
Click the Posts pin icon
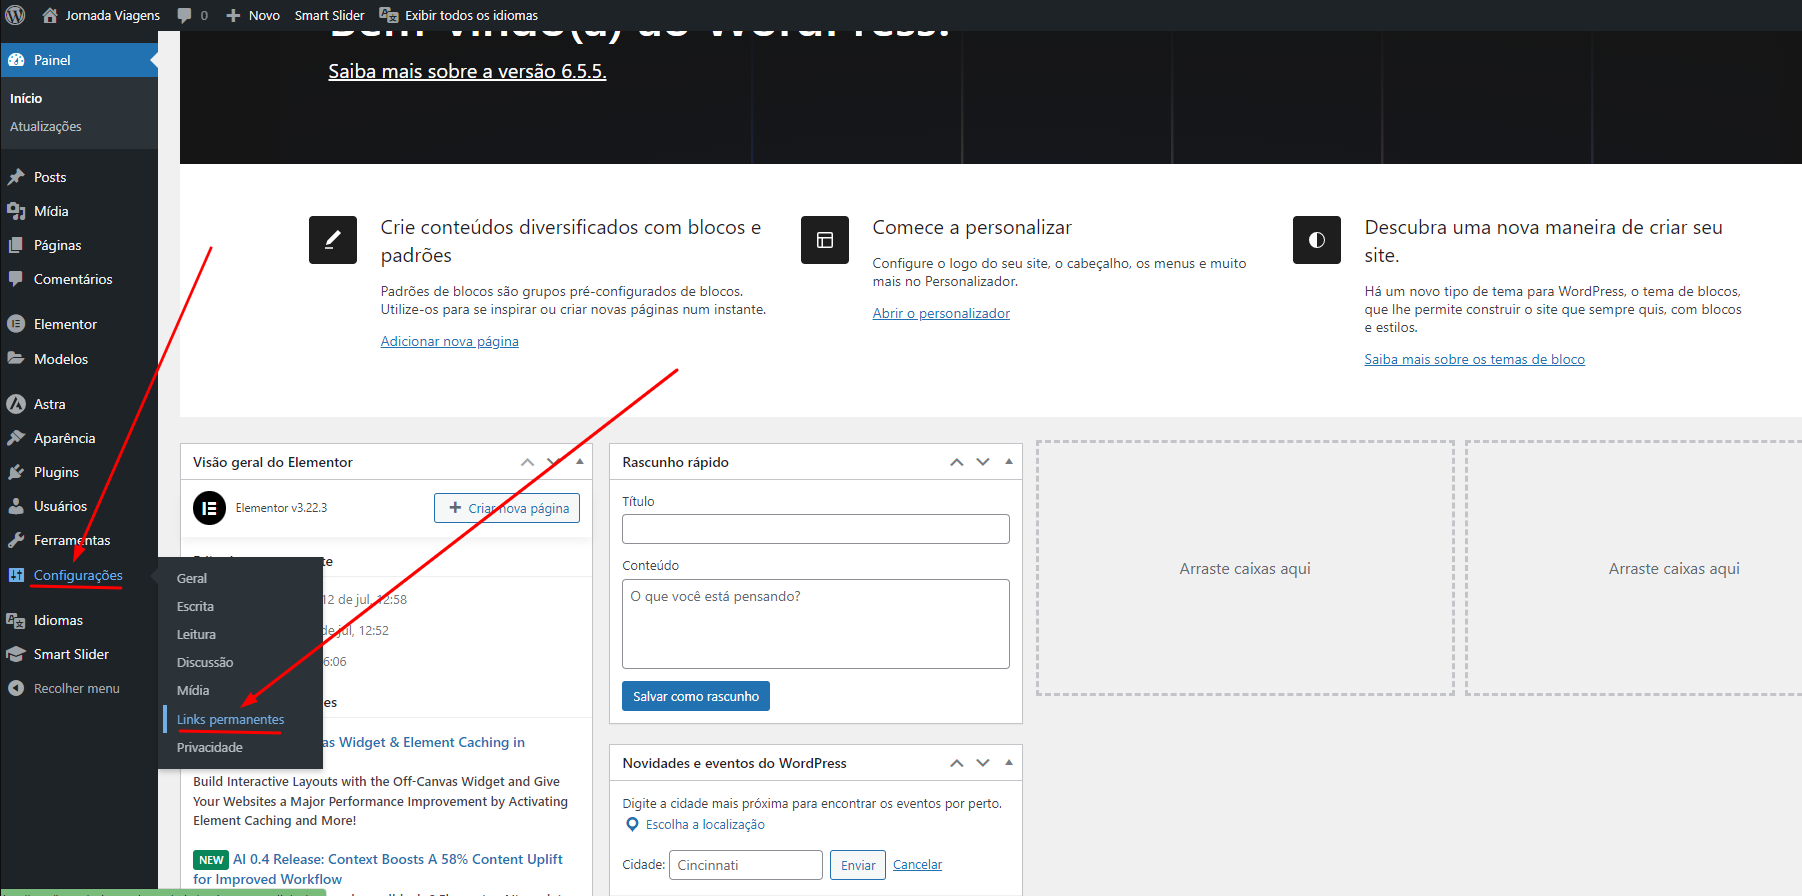pos(16,177)
